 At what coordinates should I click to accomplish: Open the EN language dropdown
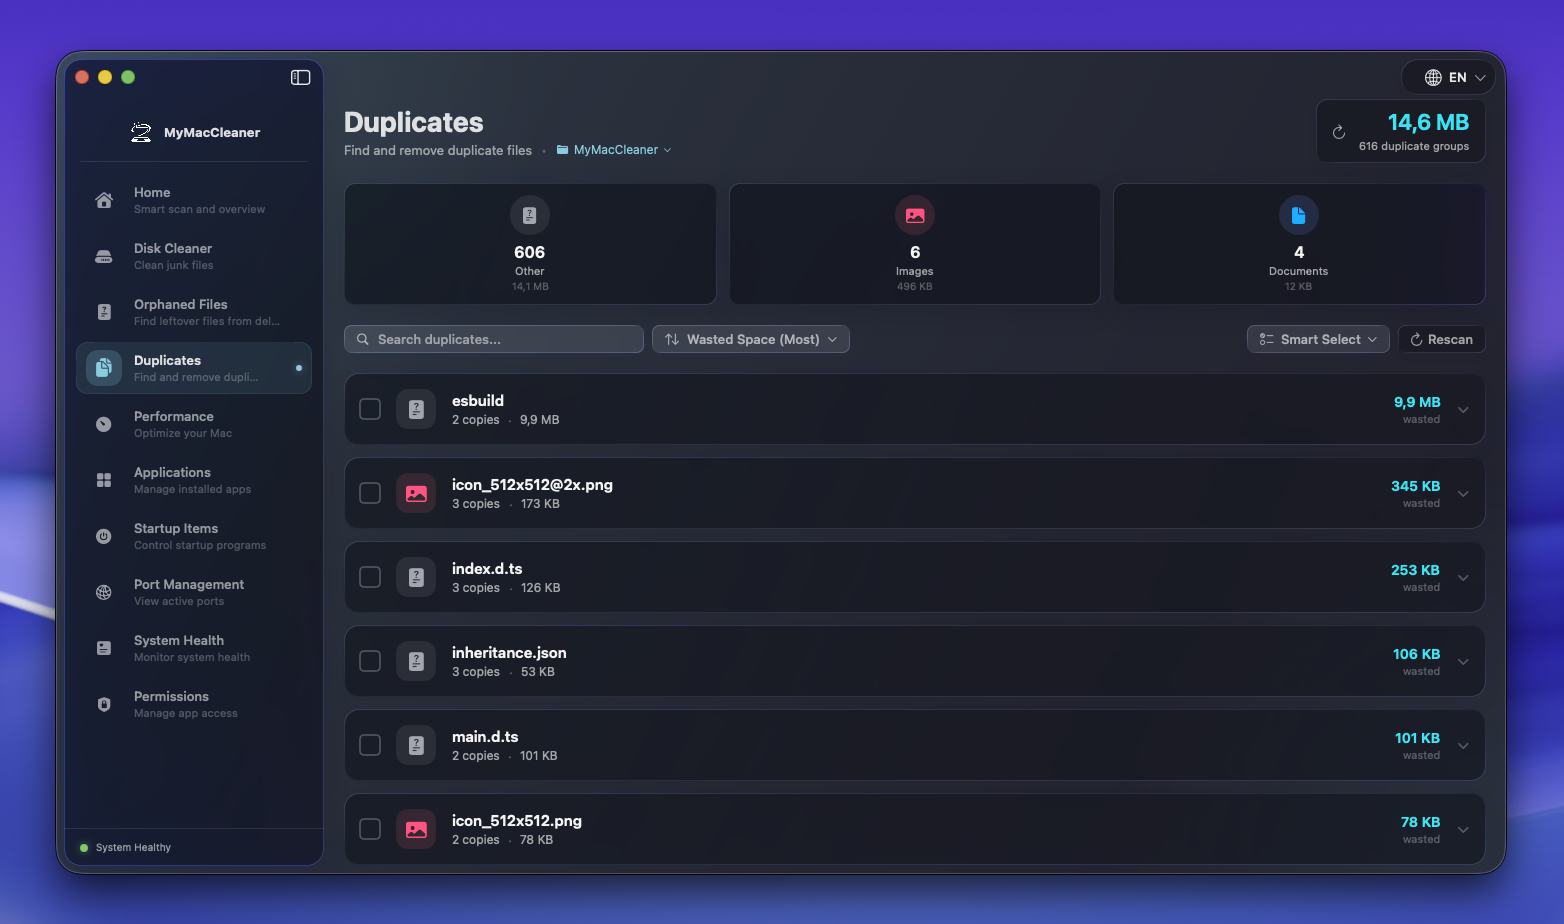pyautogui.click(x=1448, y=77)
